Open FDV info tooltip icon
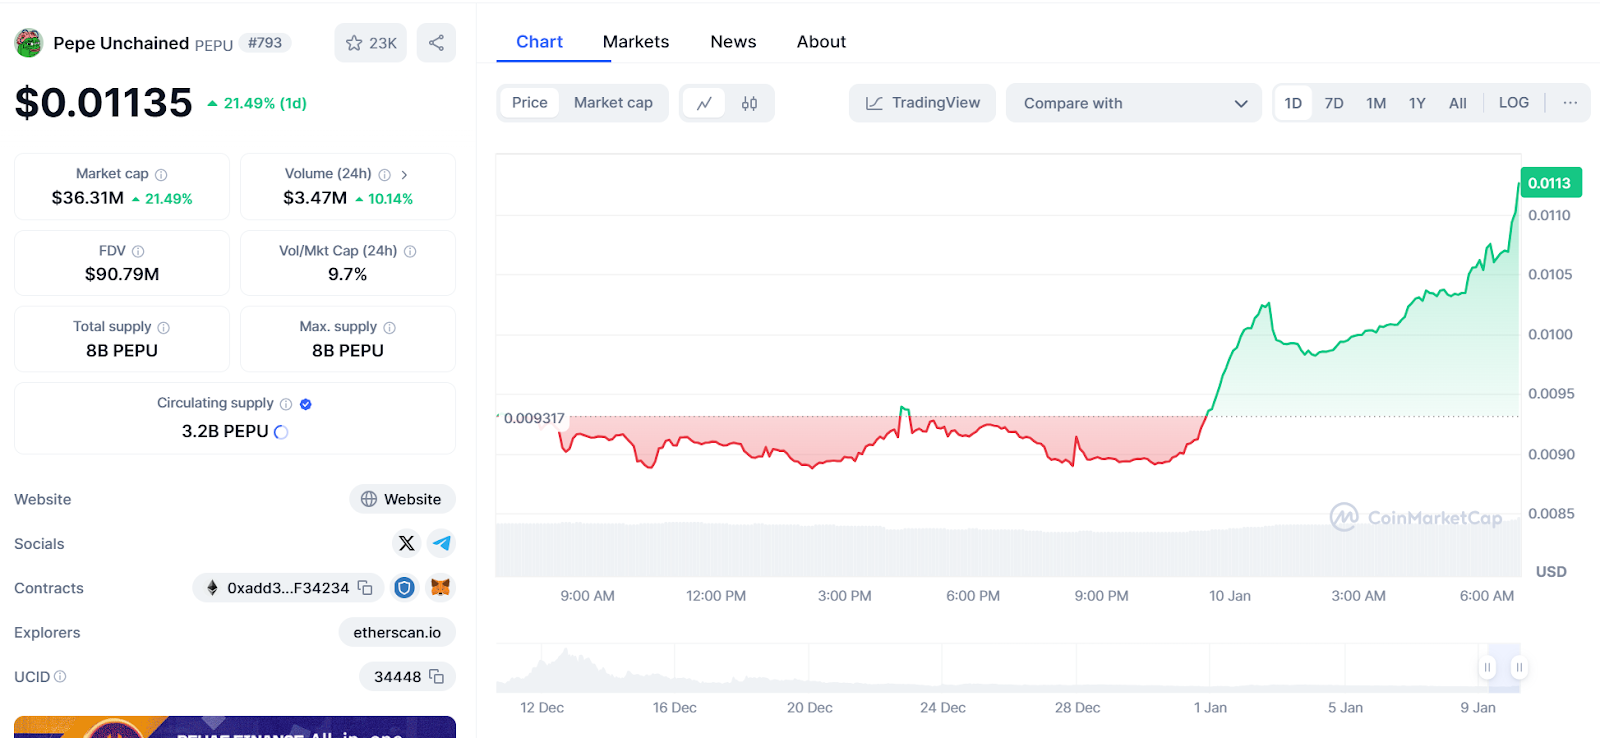The height and width of the screenshot is (738, 1600). click(138, 252)
